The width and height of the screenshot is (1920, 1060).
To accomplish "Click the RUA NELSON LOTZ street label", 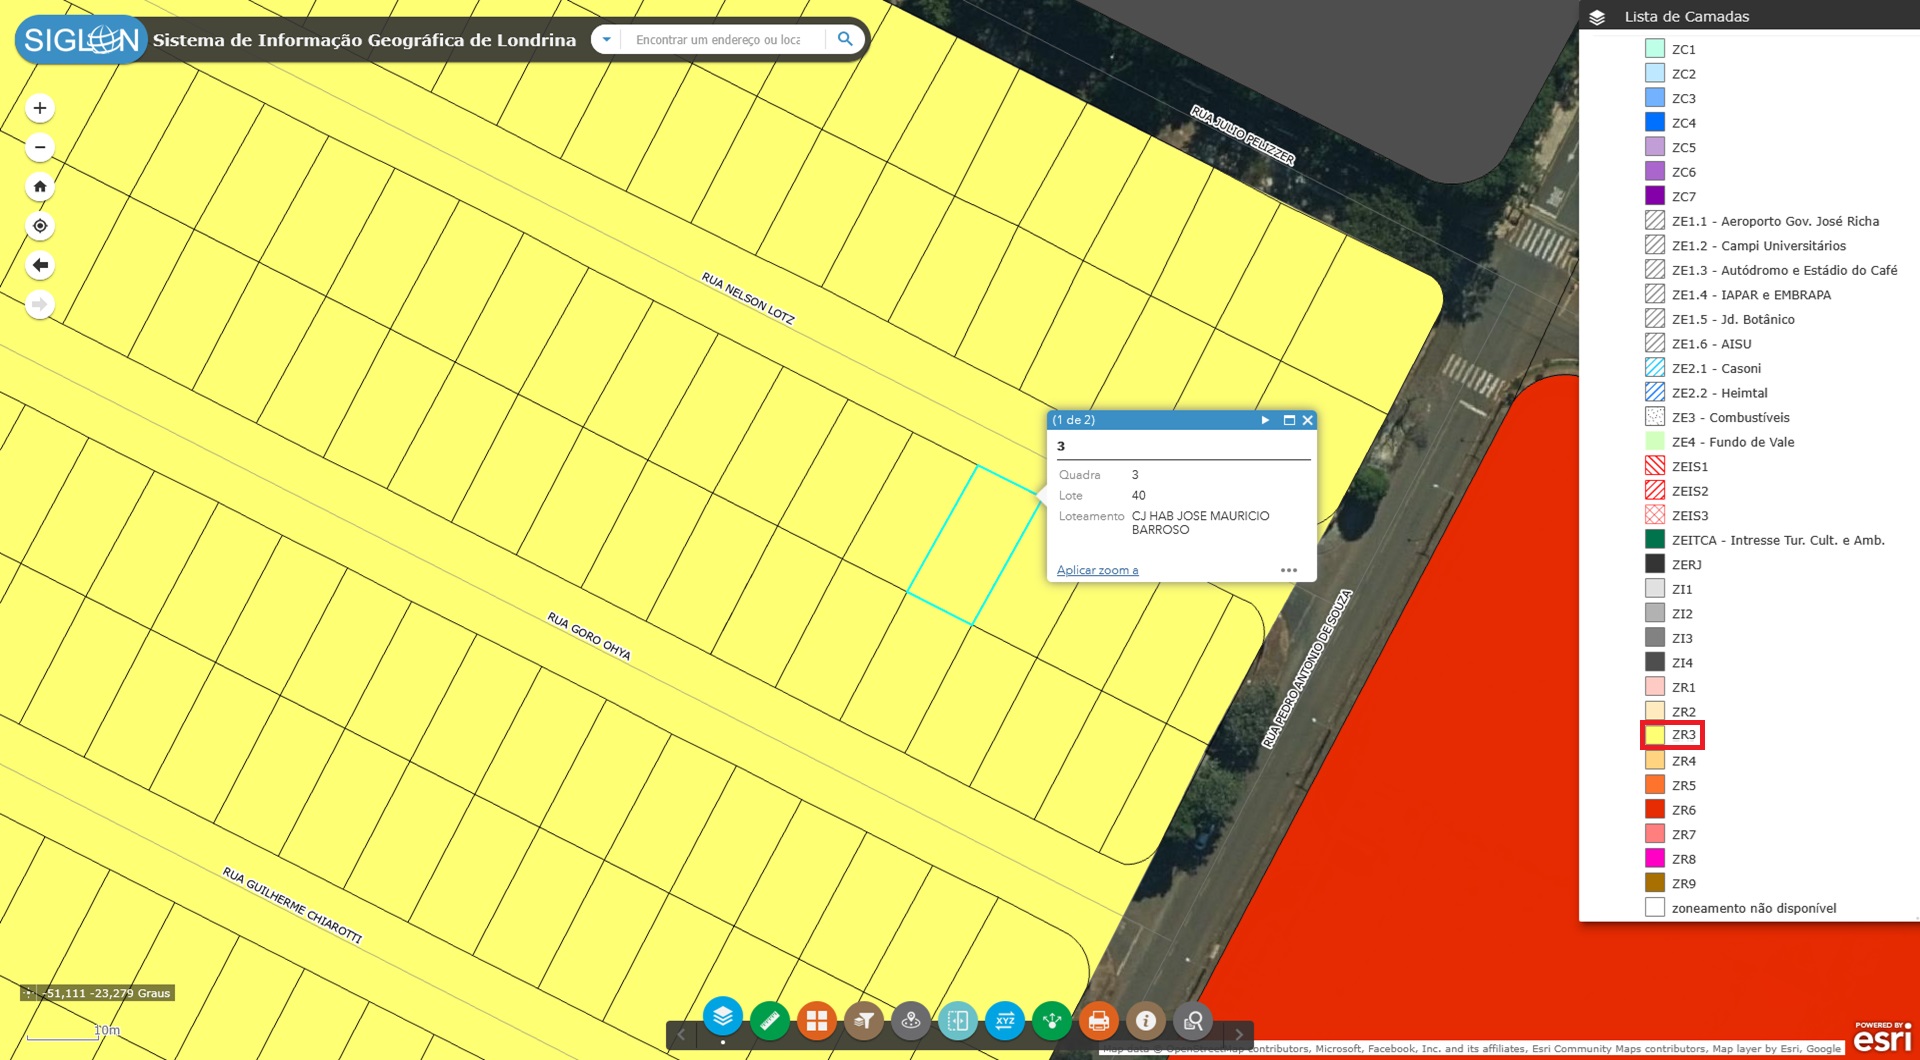I will 747,298.
